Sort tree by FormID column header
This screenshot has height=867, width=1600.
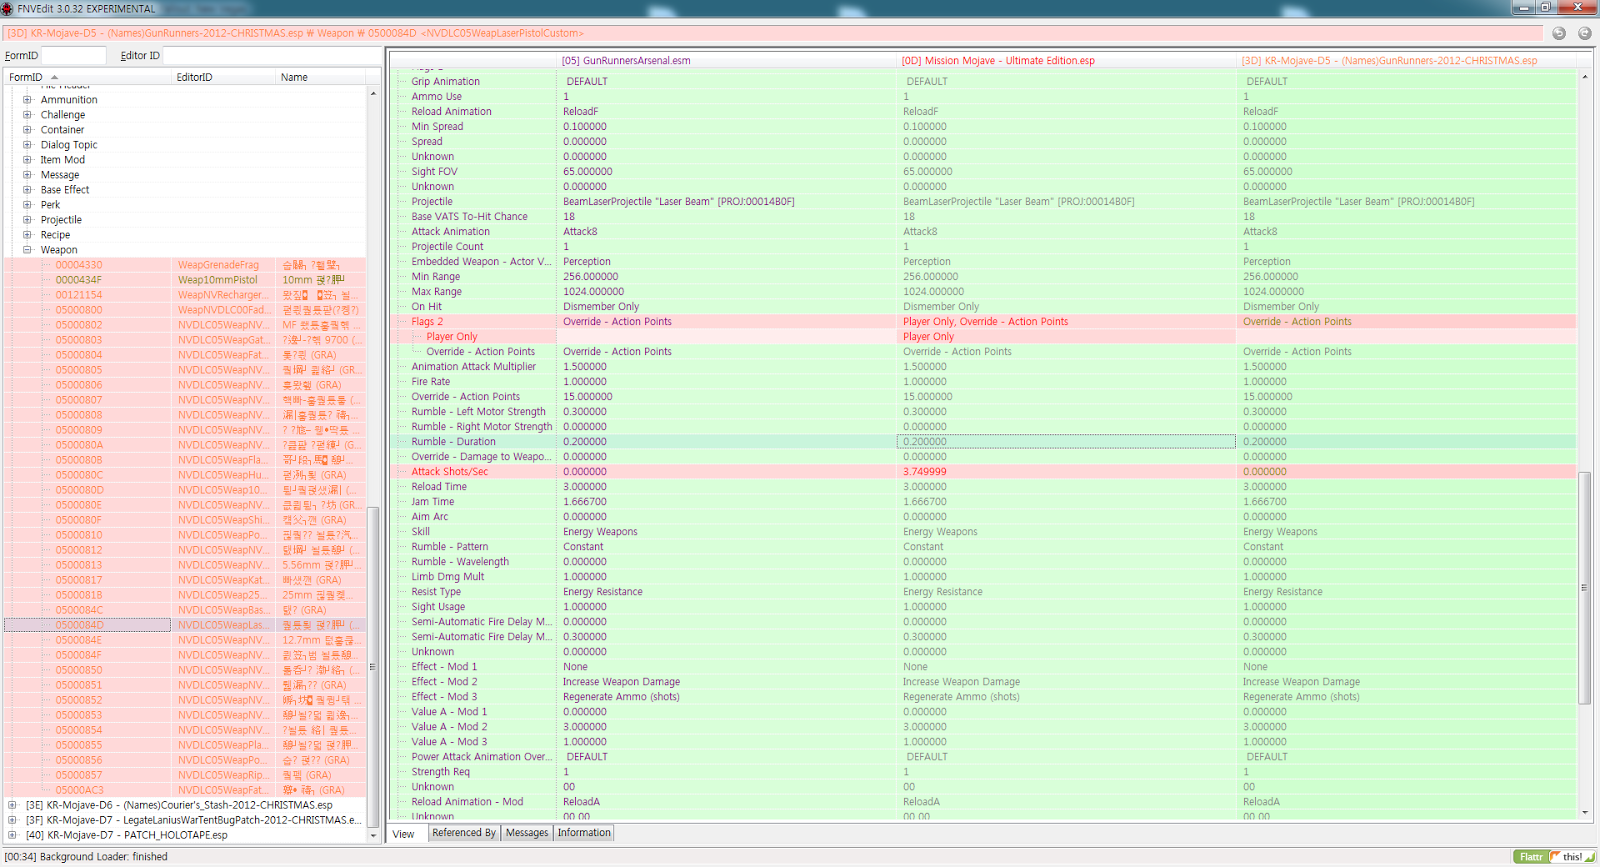point(87,77)
